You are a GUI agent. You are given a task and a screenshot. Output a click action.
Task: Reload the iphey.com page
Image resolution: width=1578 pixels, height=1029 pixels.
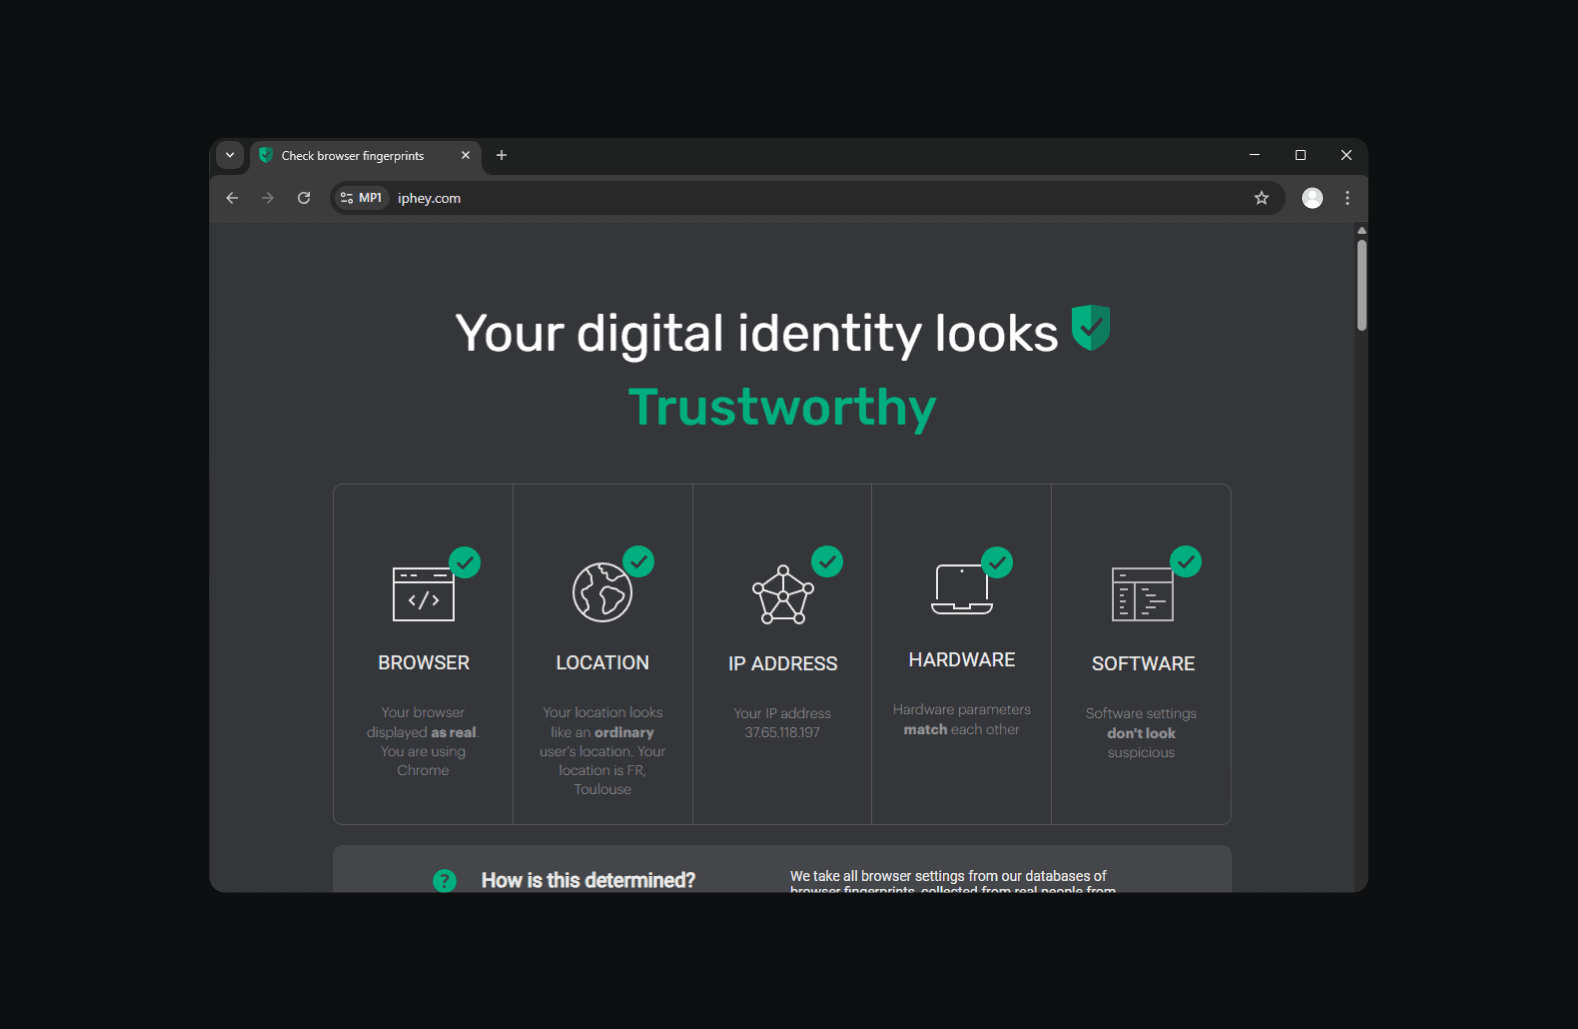pos(304,198)
